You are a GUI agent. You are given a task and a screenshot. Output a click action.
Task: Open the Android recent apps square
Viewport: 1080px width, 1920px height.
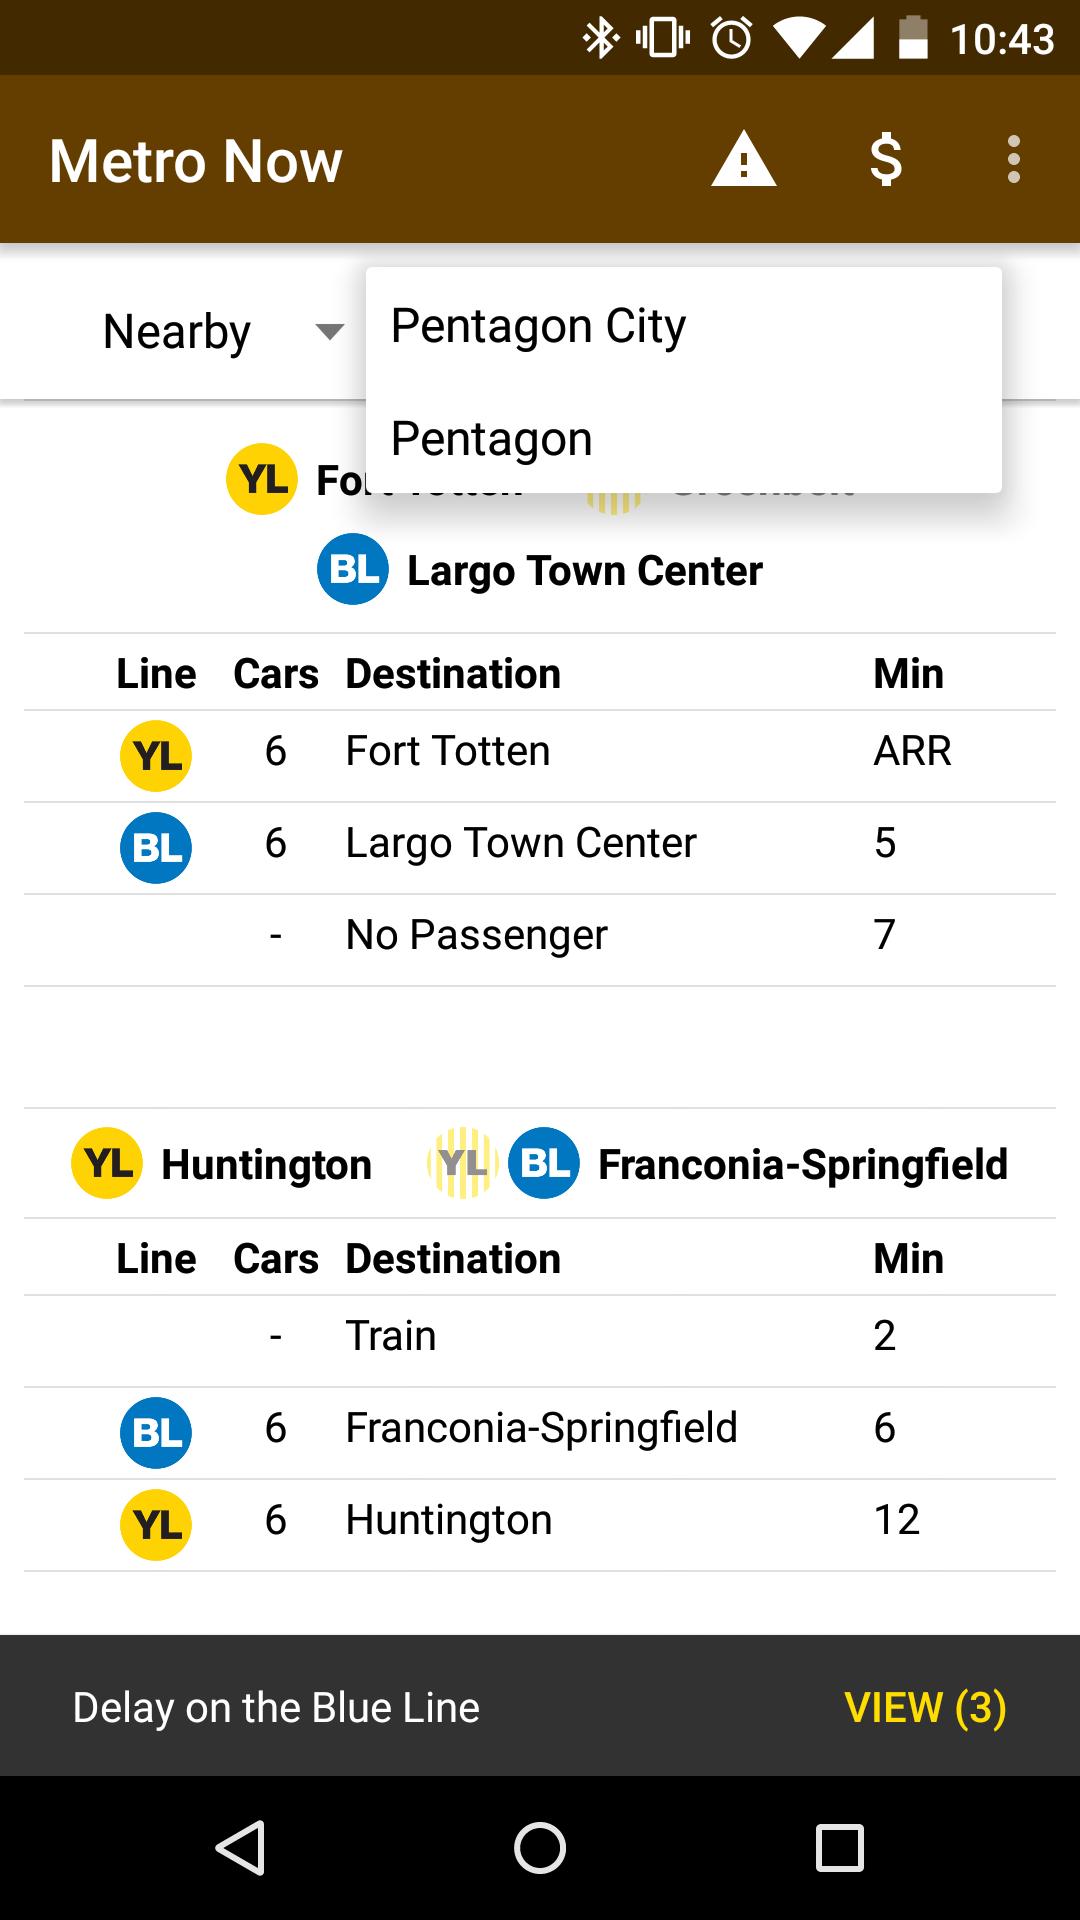(x=840, y=1847)
